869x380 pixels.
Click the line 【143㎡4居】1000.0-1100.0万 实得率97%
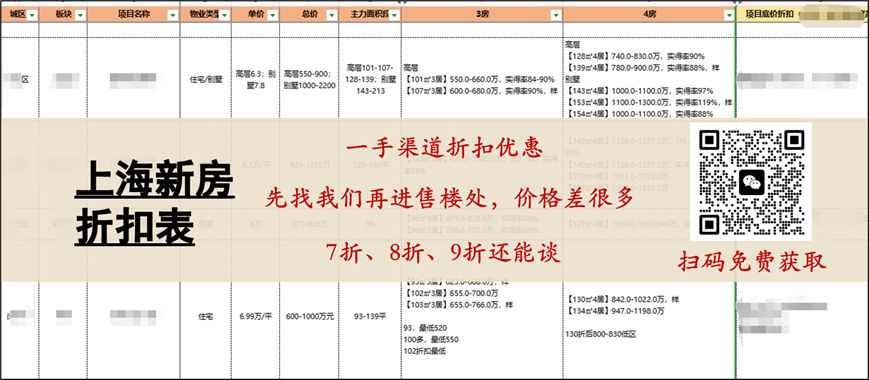click(x=639, y=91)
